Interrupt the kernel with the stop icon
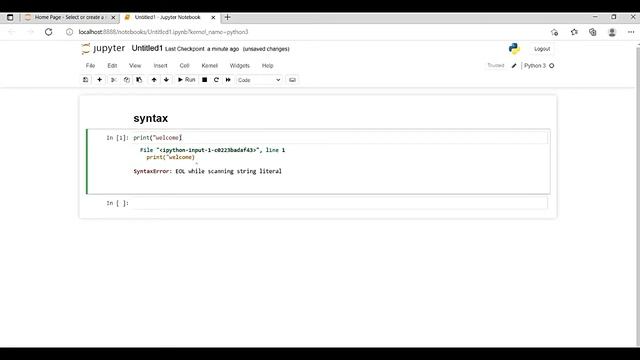 [204, 80]
